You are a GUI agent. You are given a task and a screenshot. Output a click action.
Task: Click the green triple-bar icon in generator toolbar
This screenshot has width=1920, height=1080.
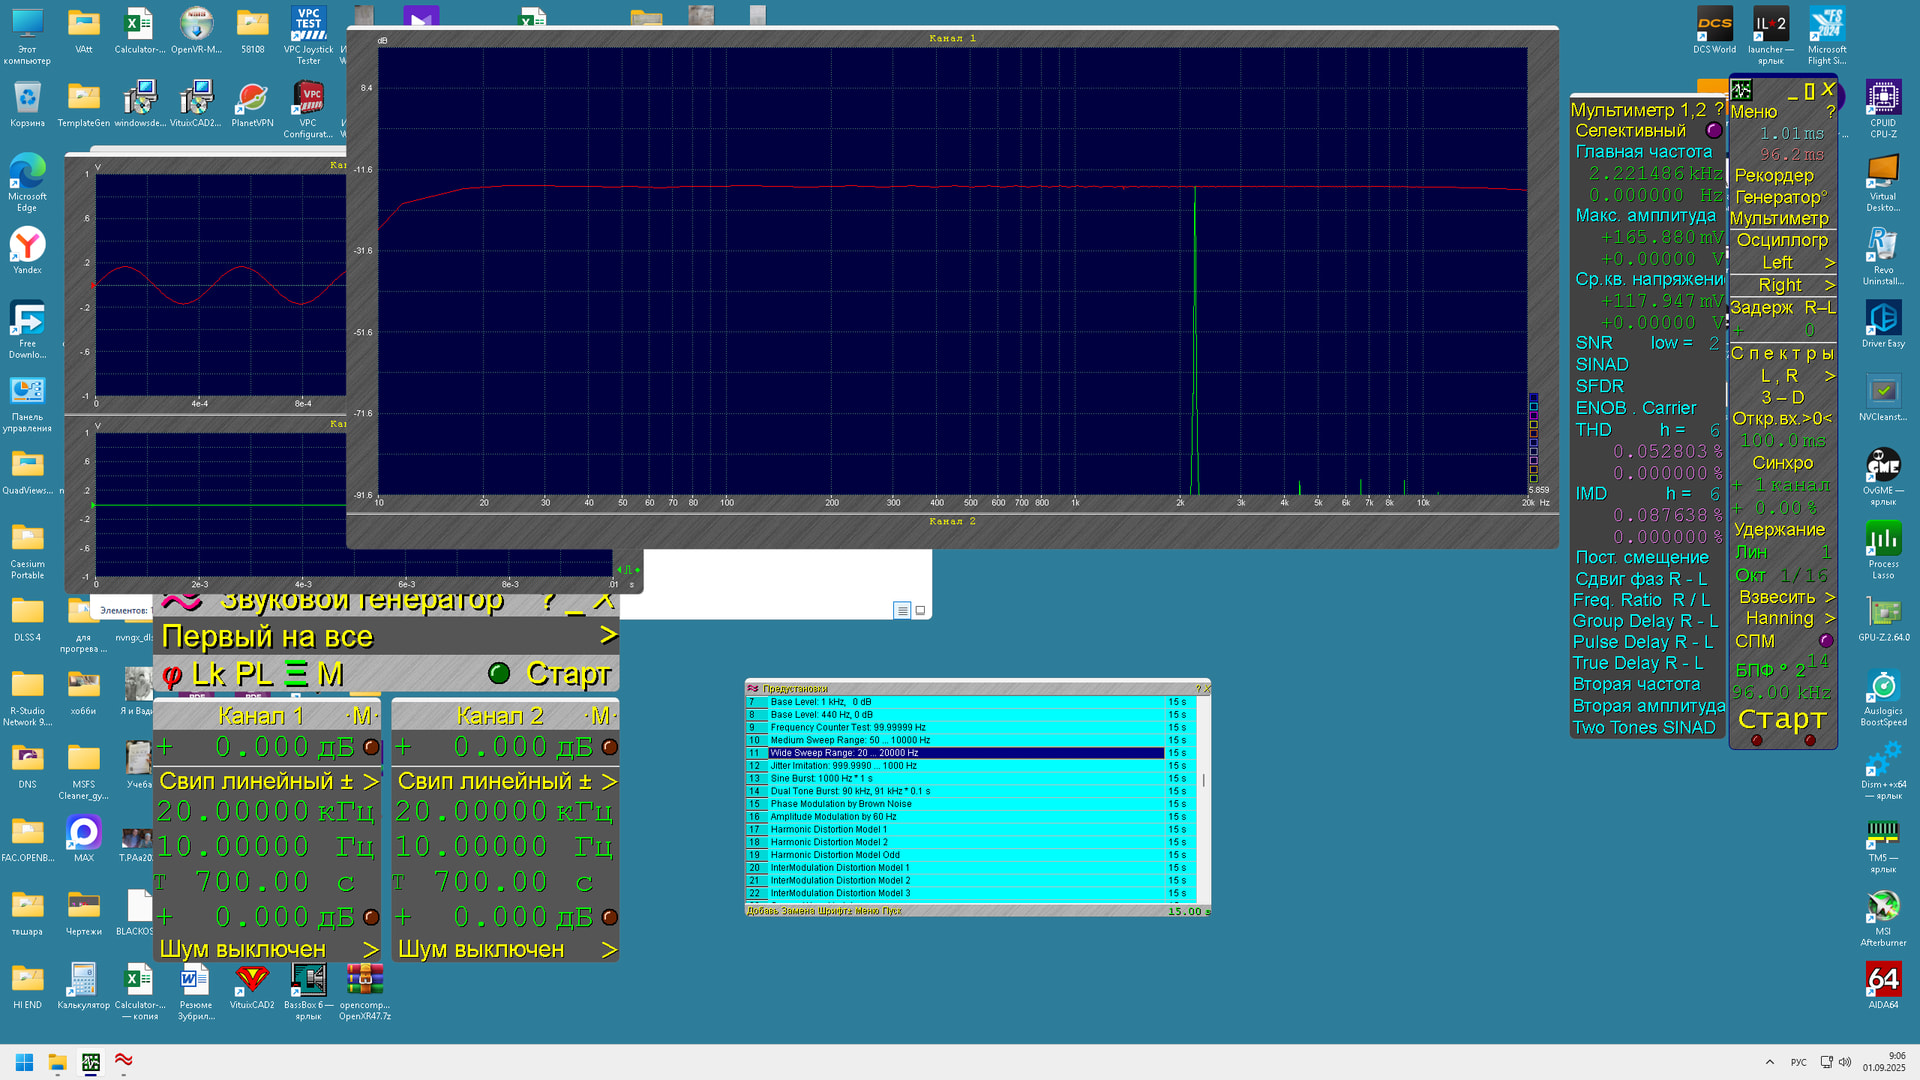click(296, 675)
